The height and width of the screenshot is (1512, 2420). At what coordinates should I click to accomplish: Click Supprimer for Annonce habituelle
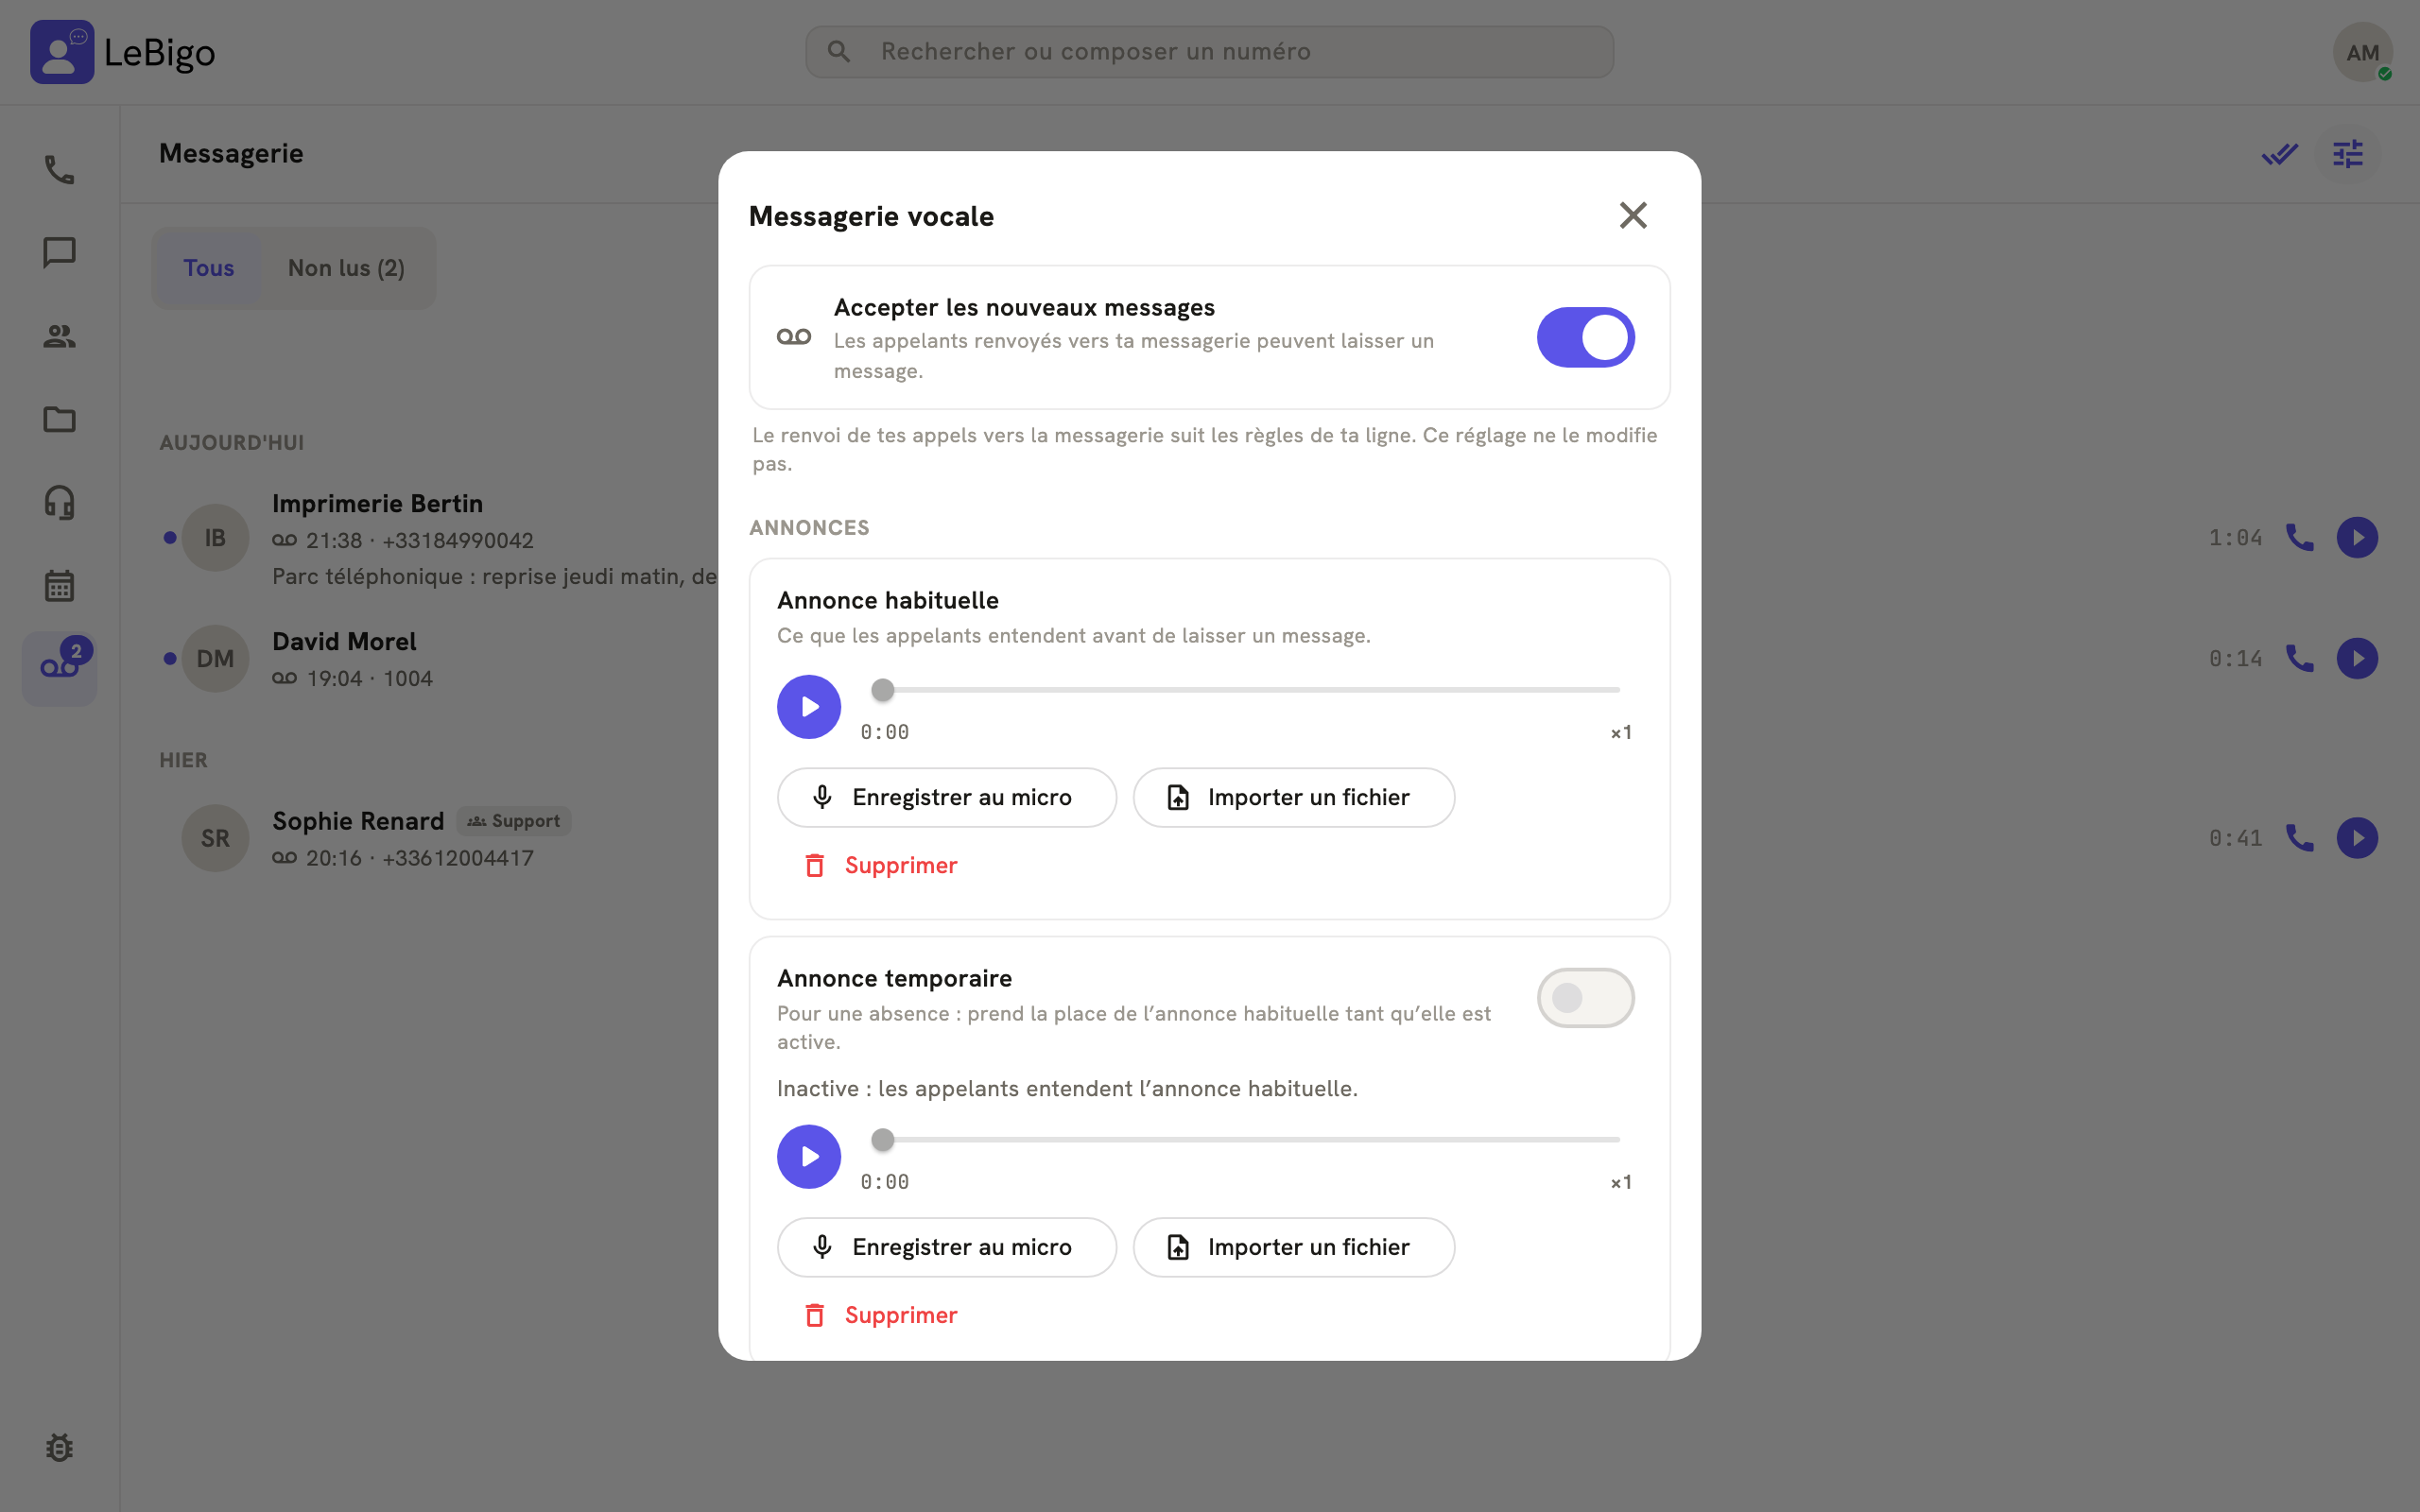point(880,865)
